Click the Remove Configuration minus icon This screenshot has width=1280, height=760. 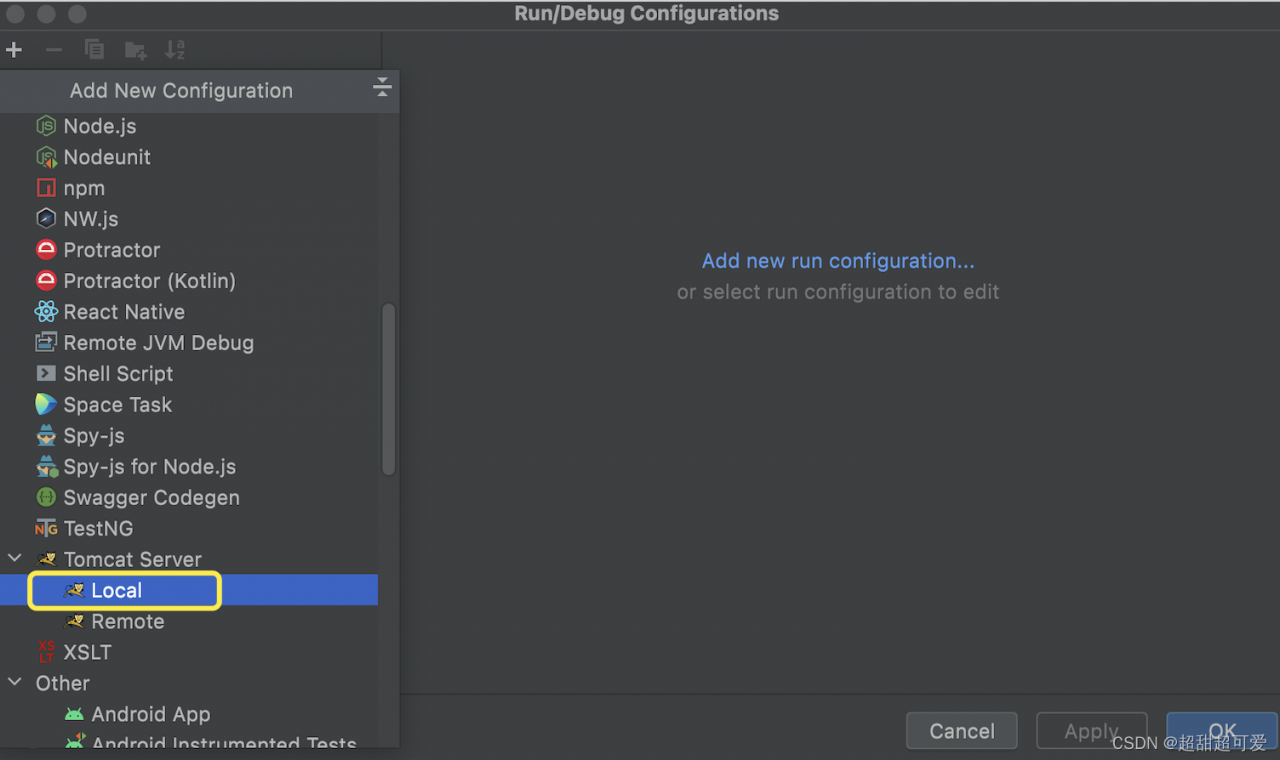[54, 50]
